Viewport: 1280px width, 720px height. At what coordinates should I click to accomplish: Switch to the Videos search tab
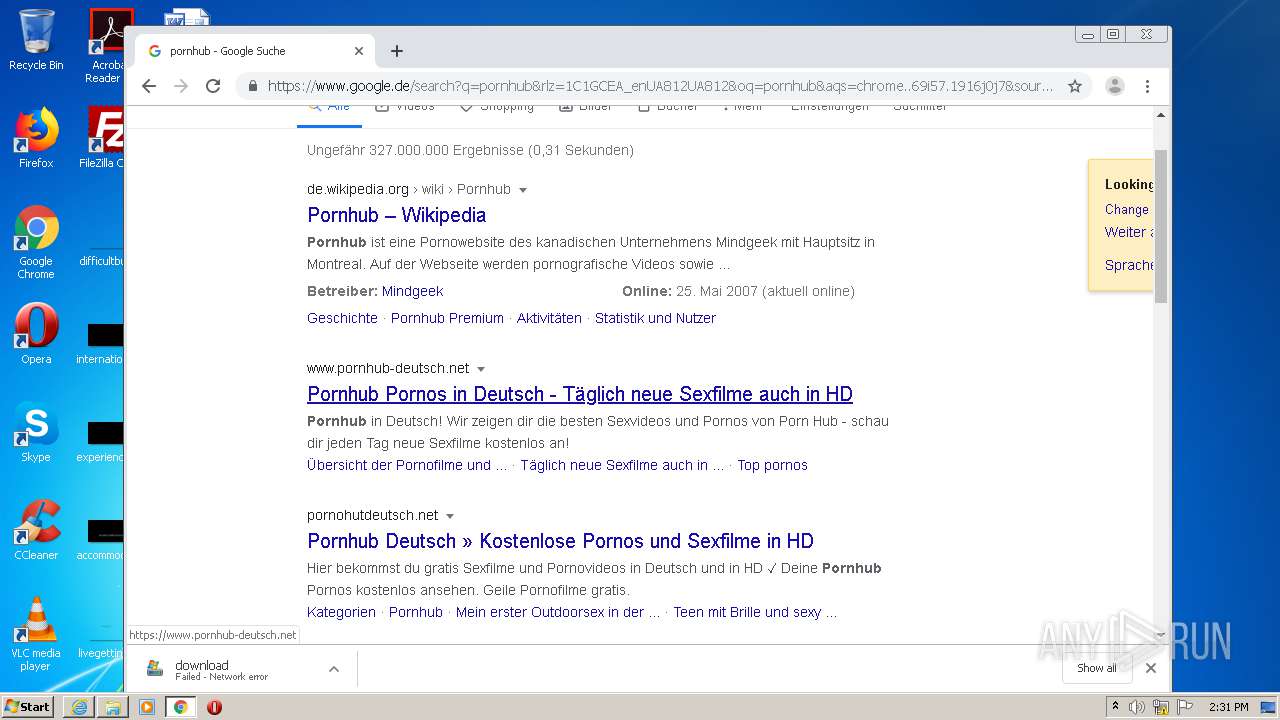[x=405, y=107]
